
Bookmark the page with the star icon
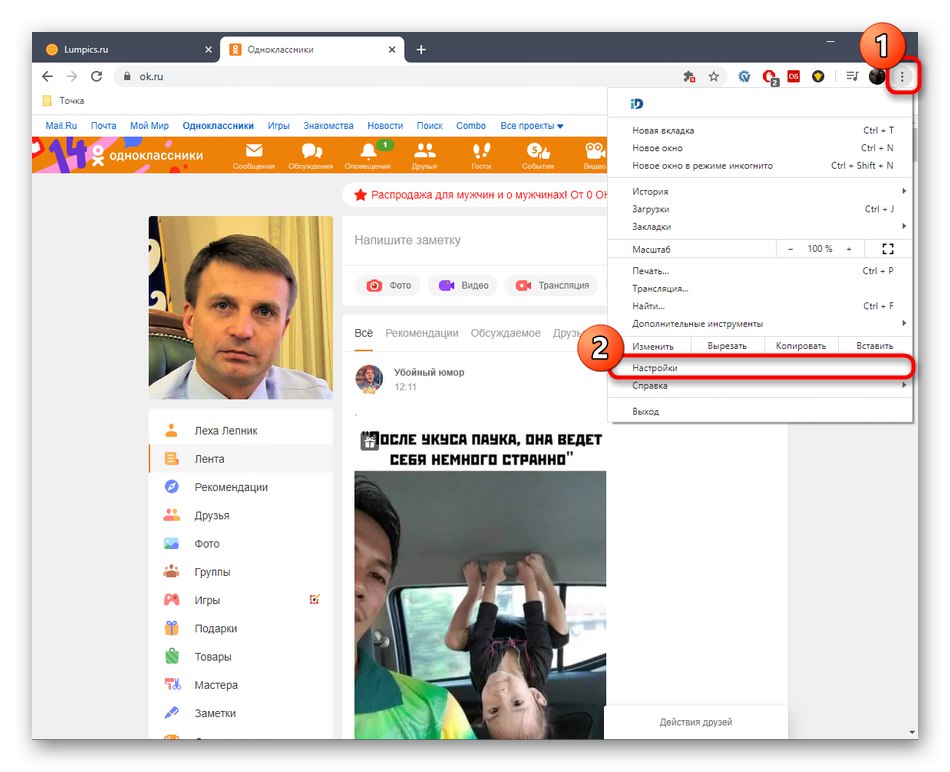713,76
